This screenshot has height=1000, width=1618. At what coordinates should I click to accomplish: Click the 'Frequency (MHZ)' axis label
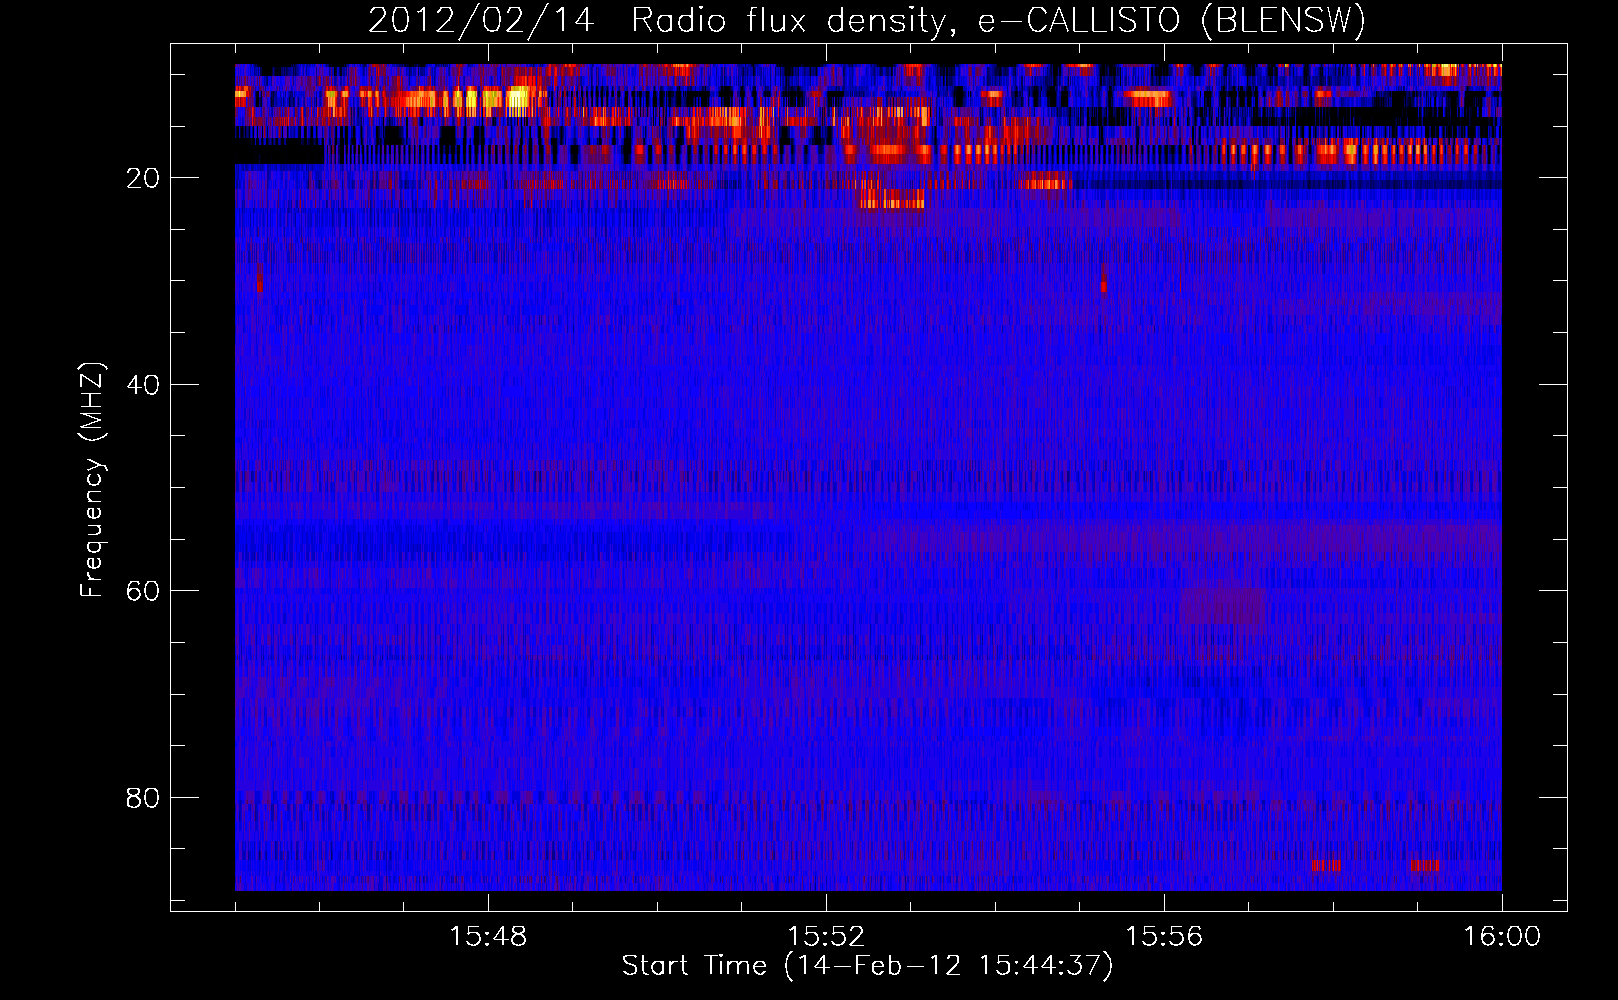92,480
